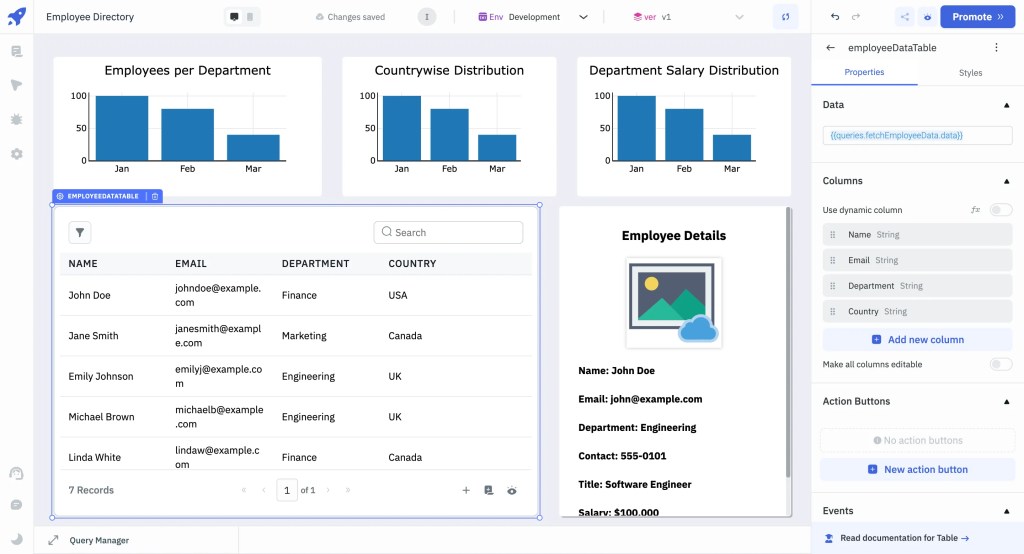Open the global settings gear icon
This screenshot has width=1024, height=554.
click(x=16, y=154)
